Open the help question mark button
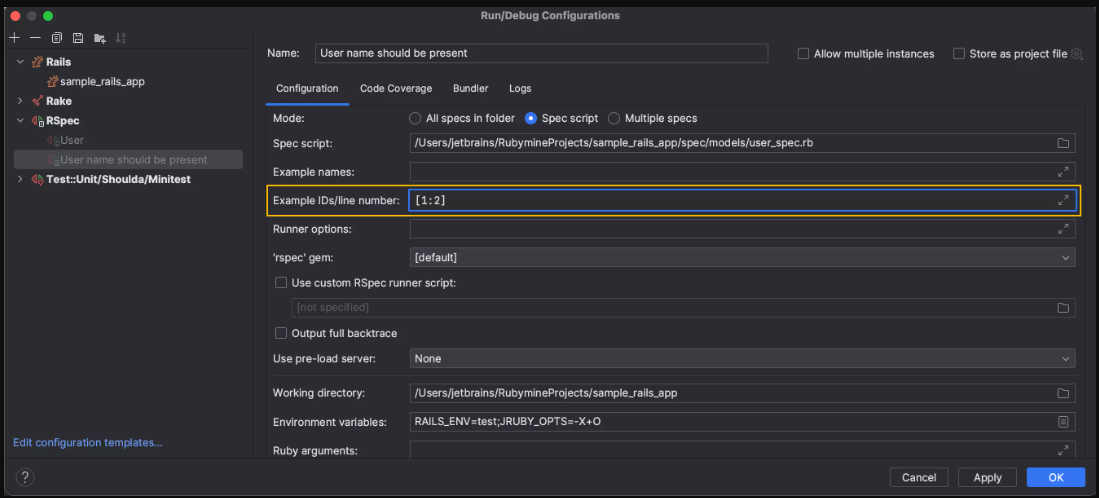The image size is (1099, 498). [26, 477]
